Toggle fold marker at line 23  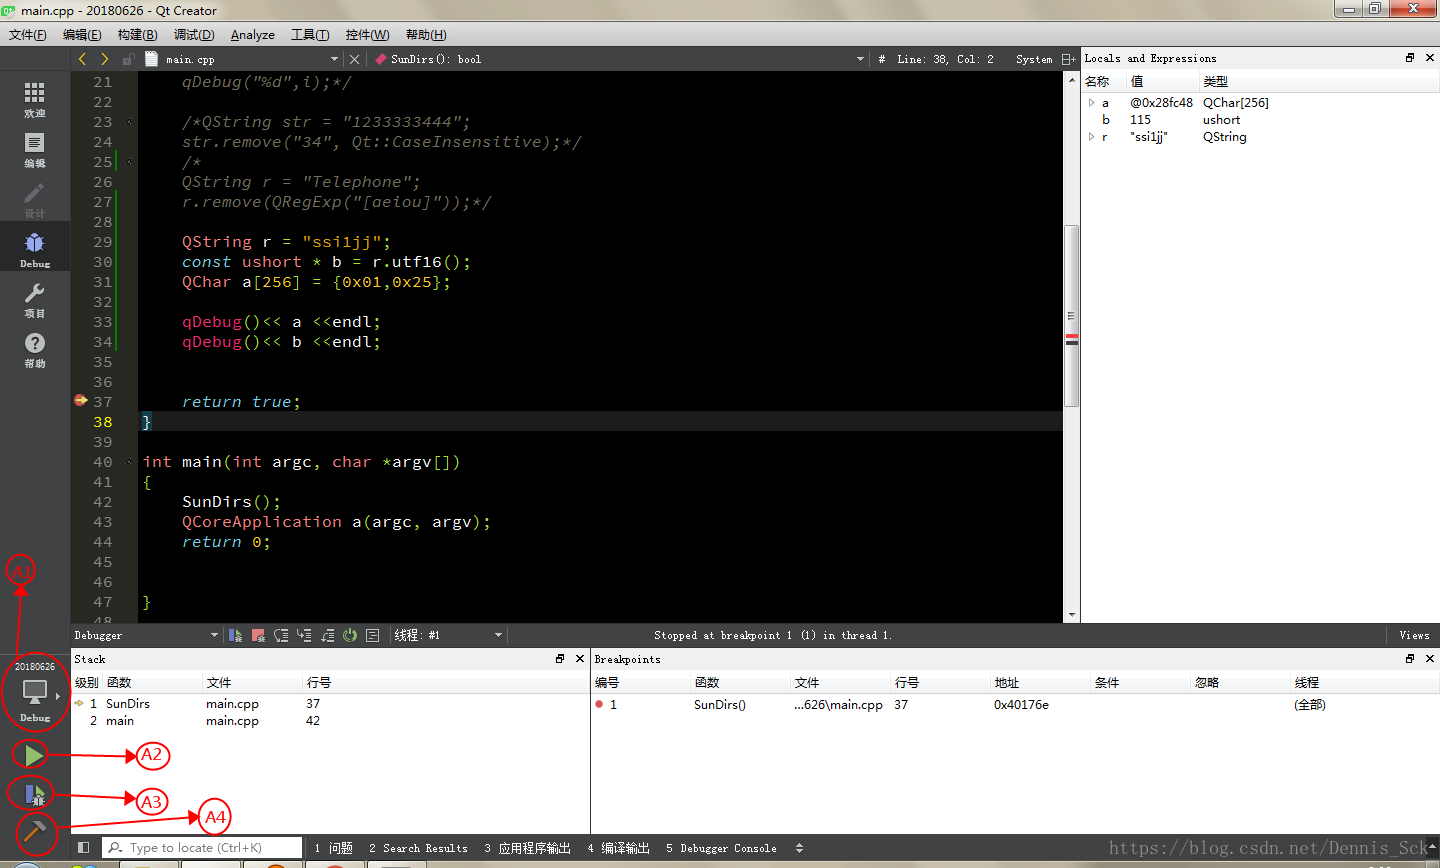(129, 122)
